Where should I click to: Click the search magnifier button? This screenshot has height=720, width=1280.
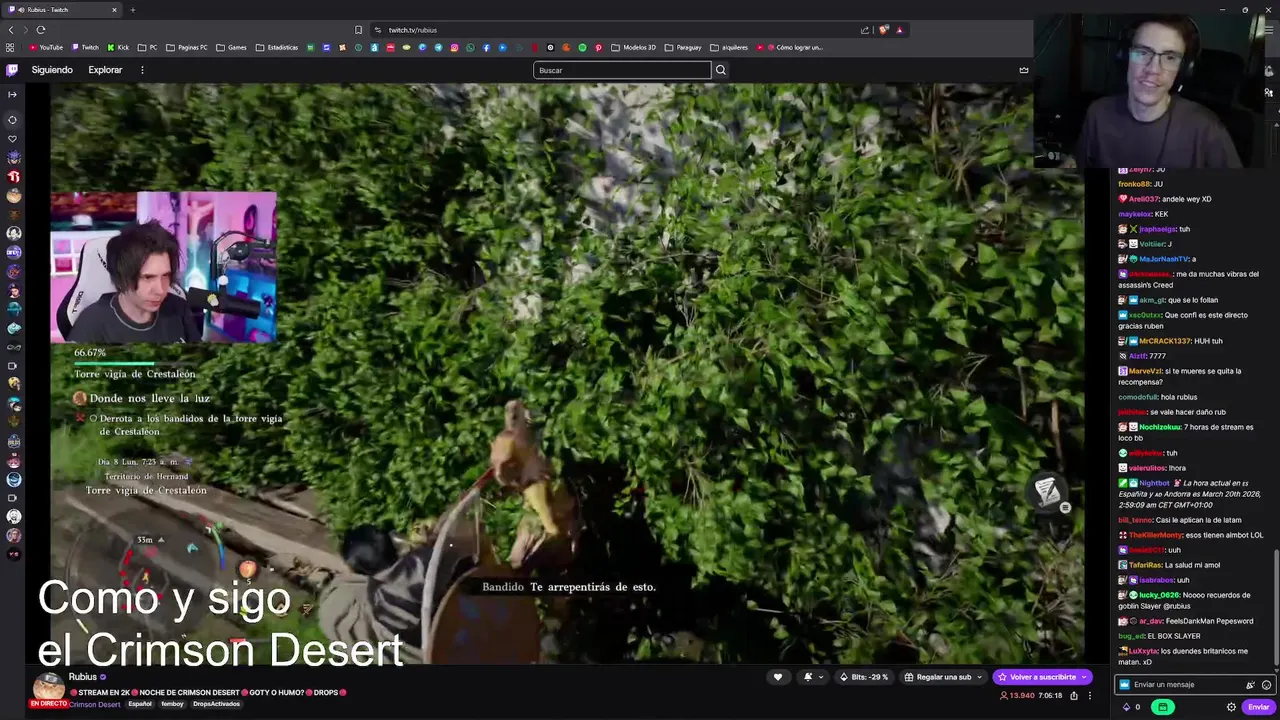pyautogui.click(x=720, y=70)
